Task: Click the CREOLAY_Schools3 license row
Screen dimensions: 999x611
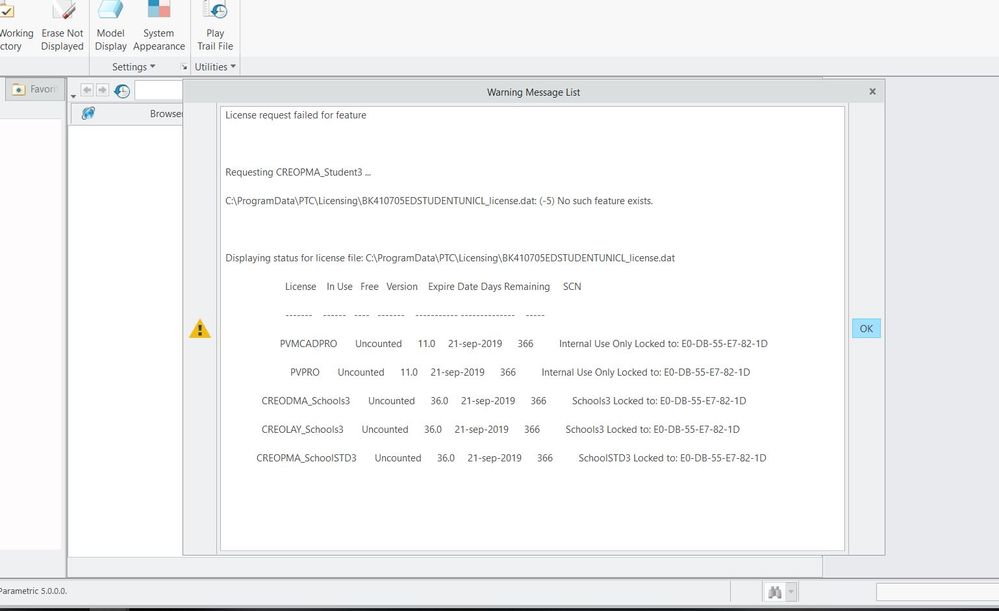Action: [x=500, y=429]
